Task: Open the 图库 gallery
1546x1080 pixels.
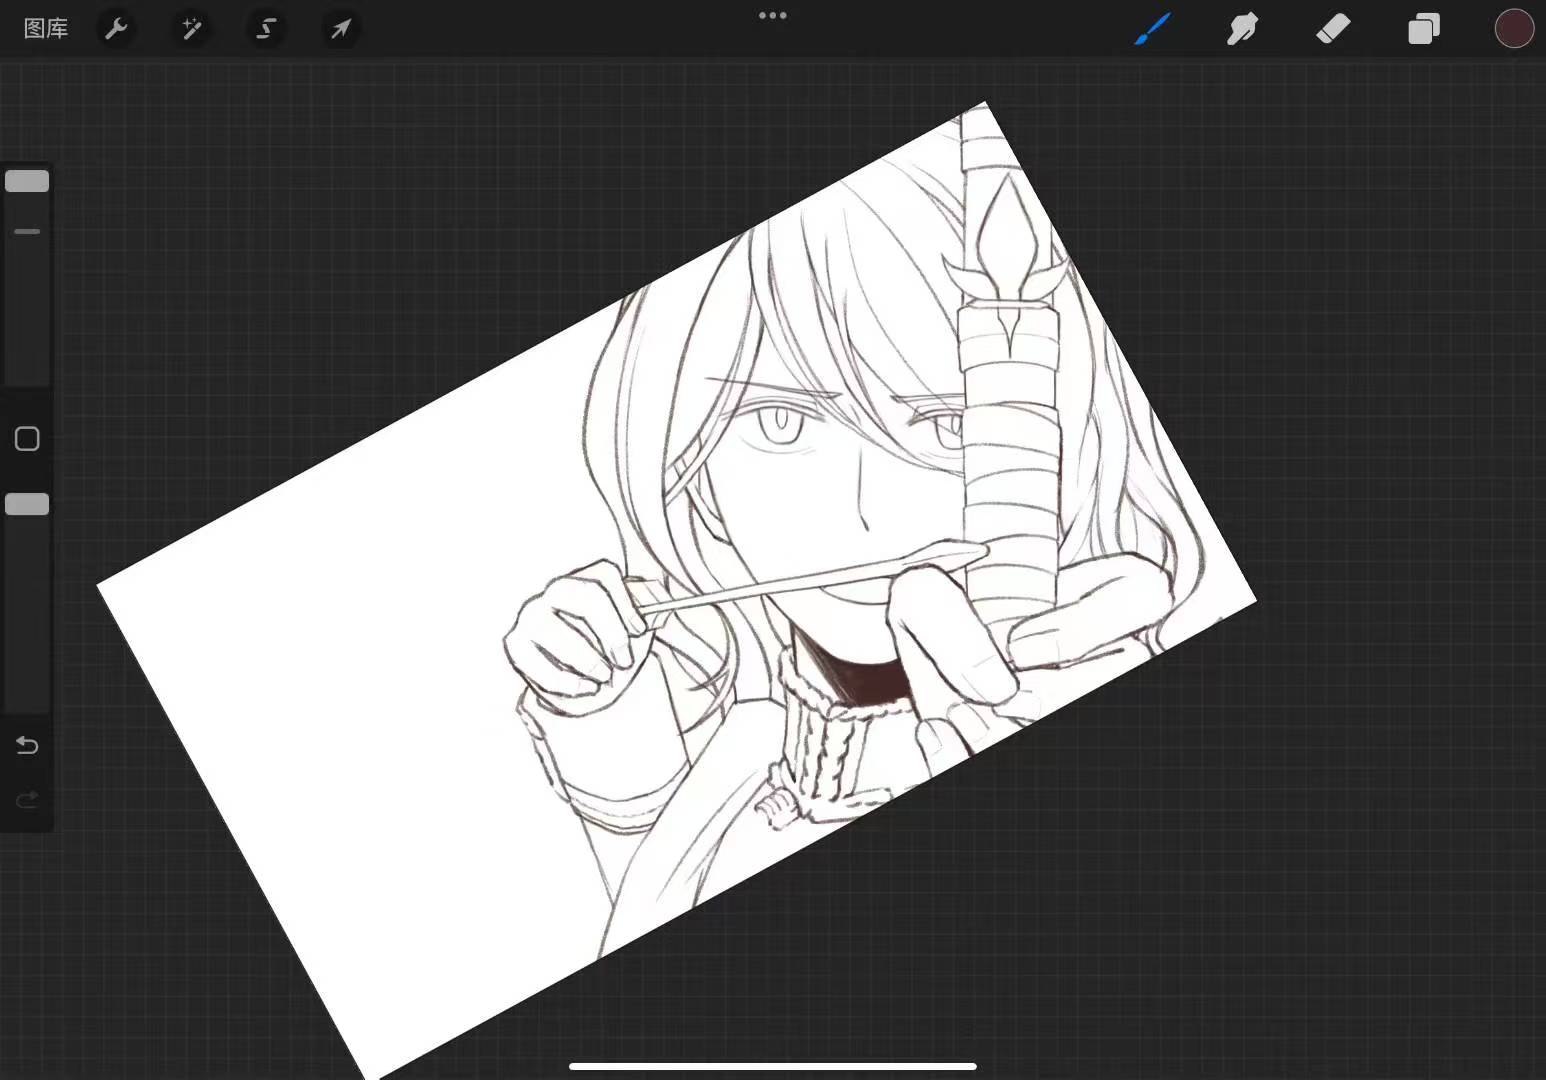Action: [x=46, y=29]
